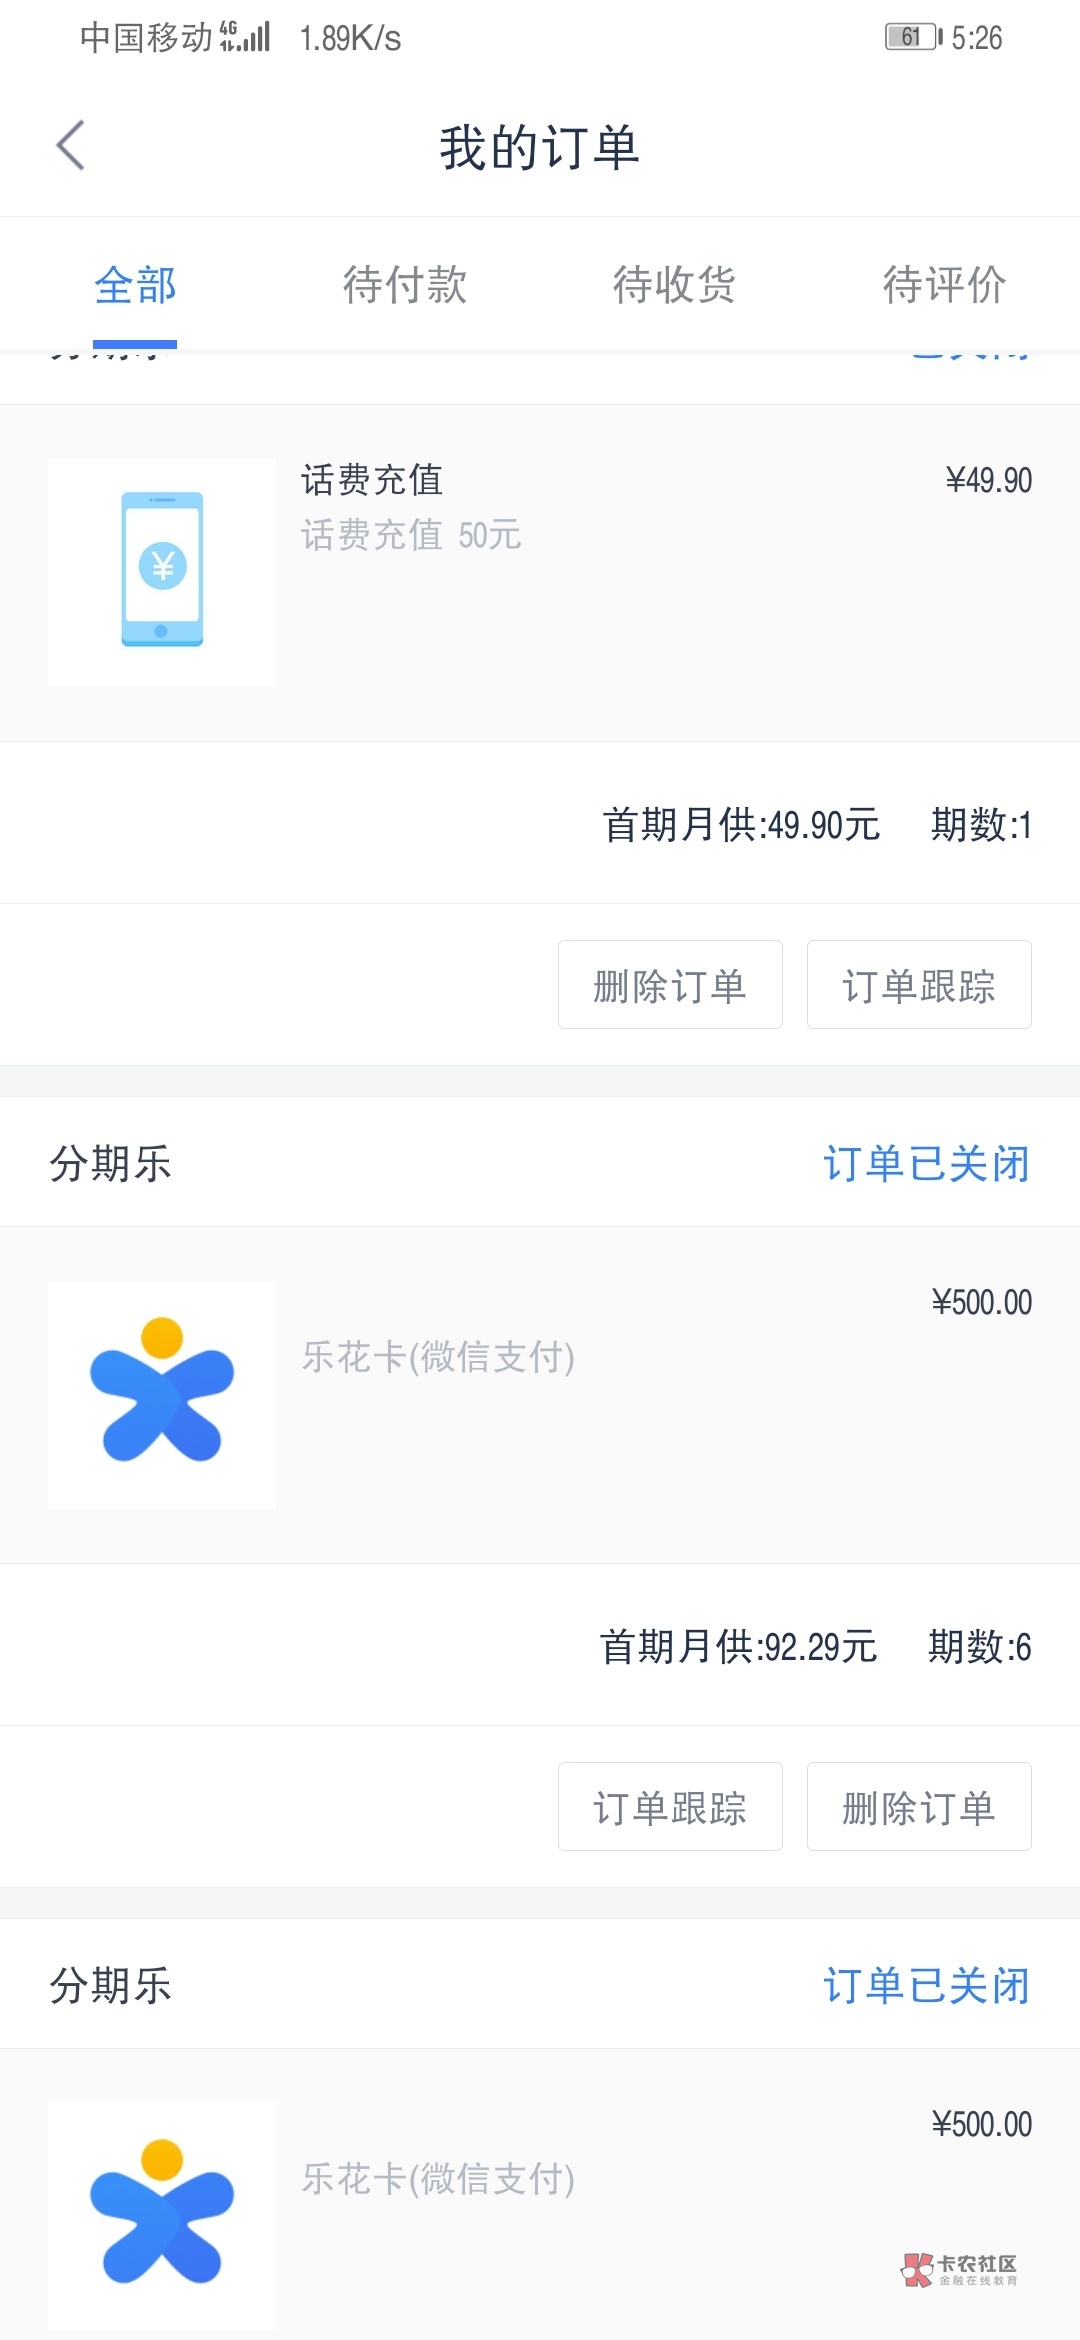The image size is (1080, 2340).
Task: Tap the 我的订单 page title
Action: (540, 148)
